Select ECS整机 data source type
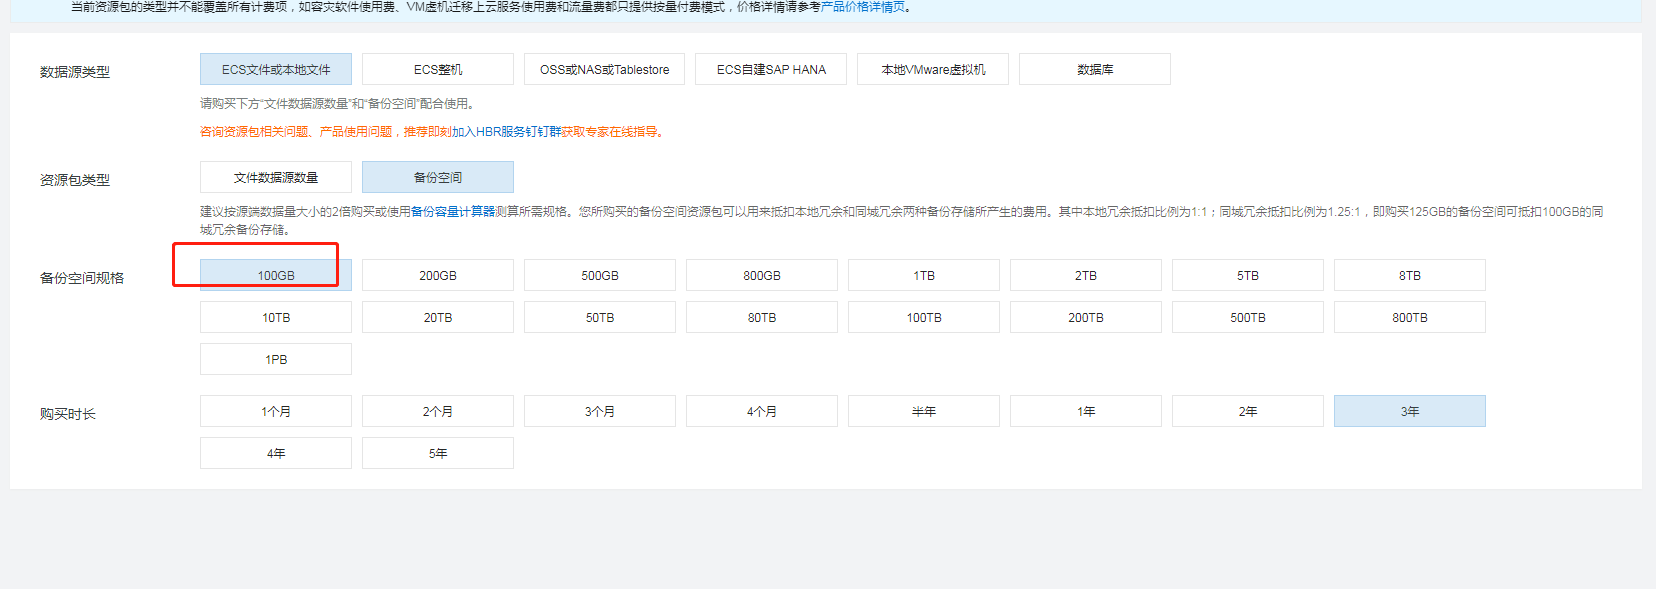1656x589 pixels. tap(438, 69)
